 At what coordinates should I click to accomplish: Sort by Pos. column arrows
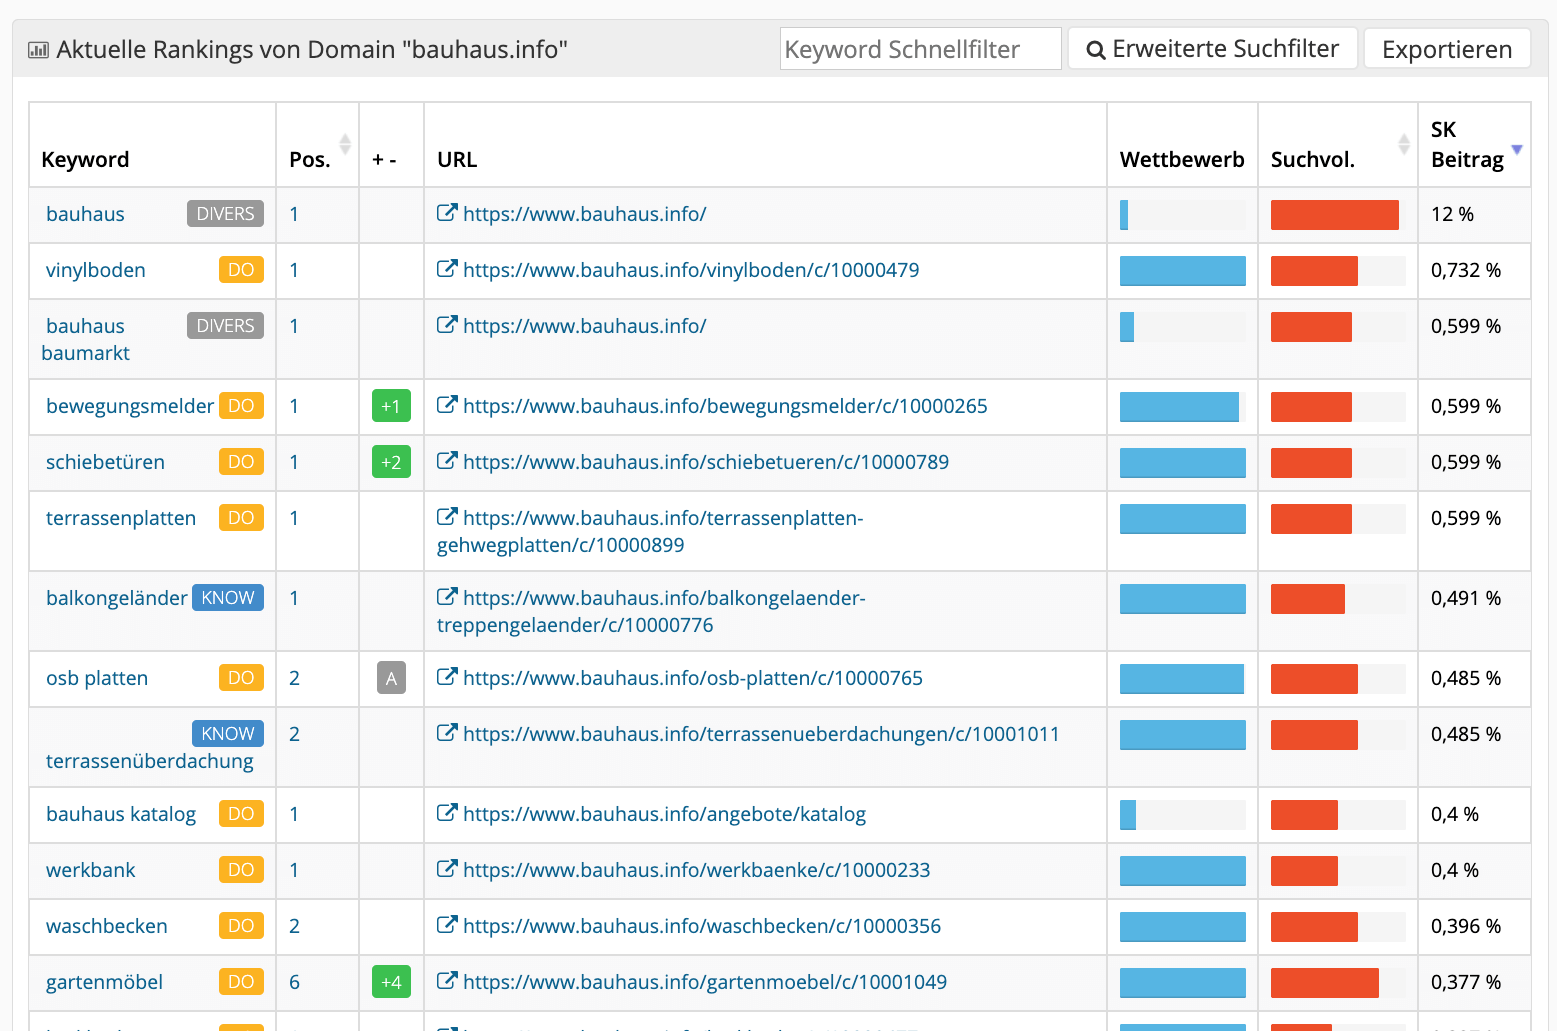point(345,145)
